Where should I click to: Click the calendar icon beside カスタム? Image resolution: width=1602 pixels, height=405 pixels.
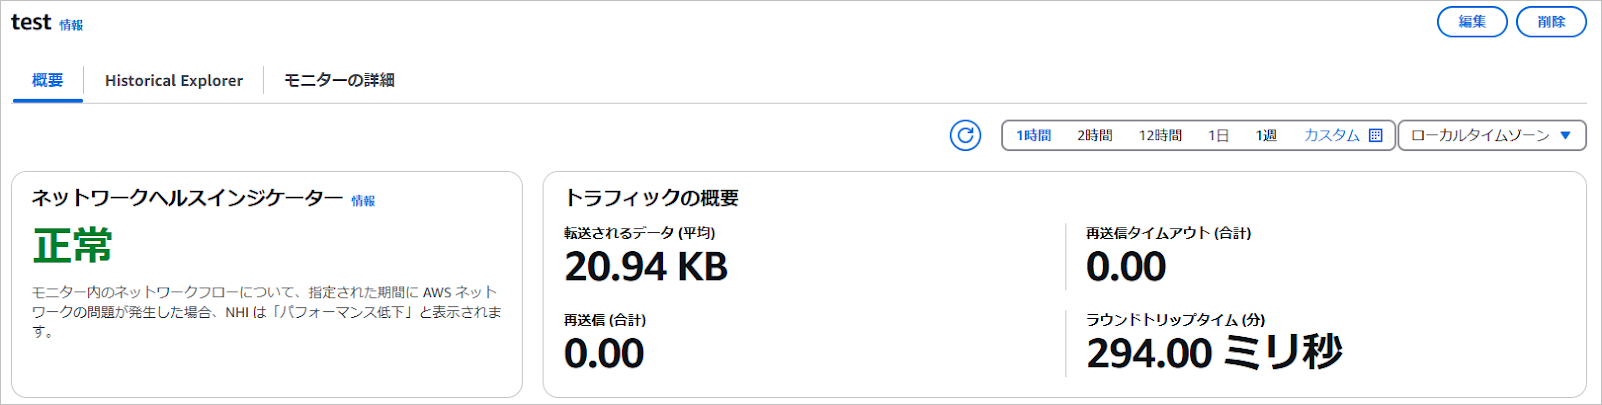[x=1376, y=135]
